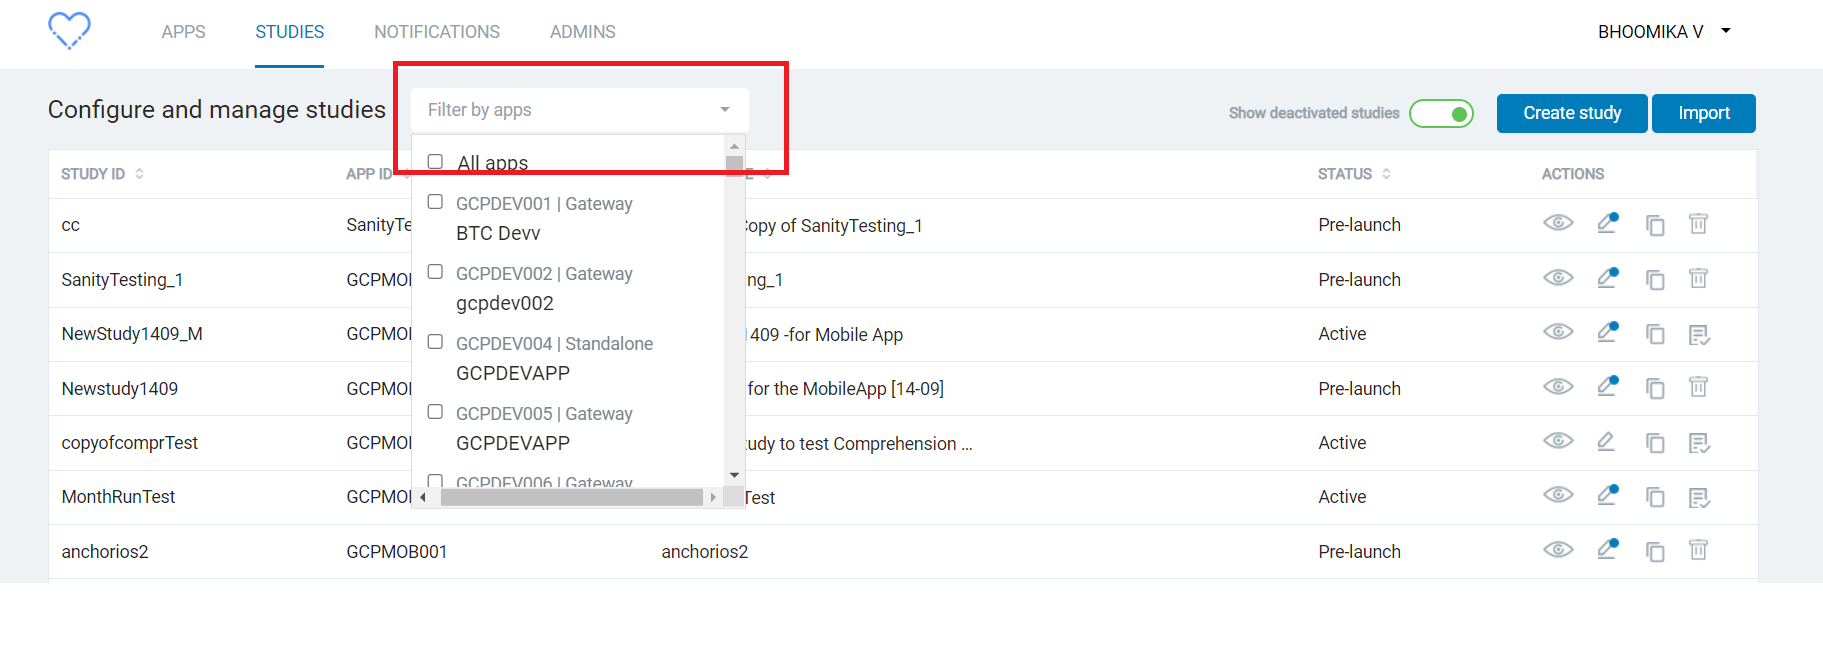Go to the APPS tab
Image resolution: width=1823 pixels, height=648 pixels.
183,32
